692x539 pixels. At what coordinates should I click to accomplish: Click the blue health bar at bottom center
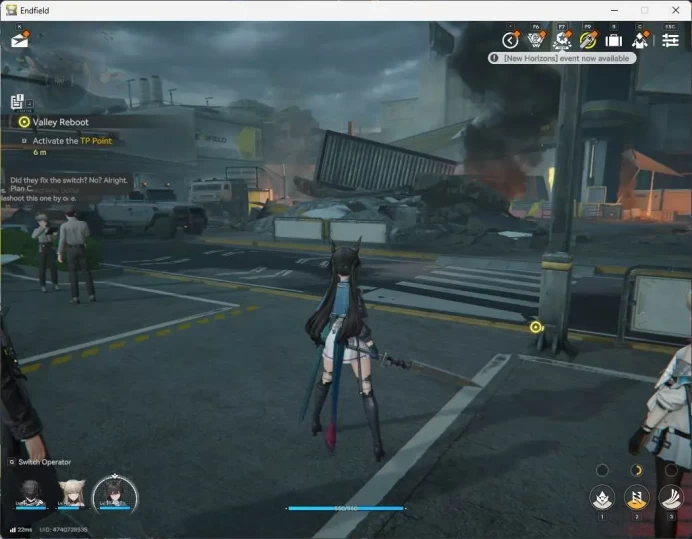[x=346, y=509]
